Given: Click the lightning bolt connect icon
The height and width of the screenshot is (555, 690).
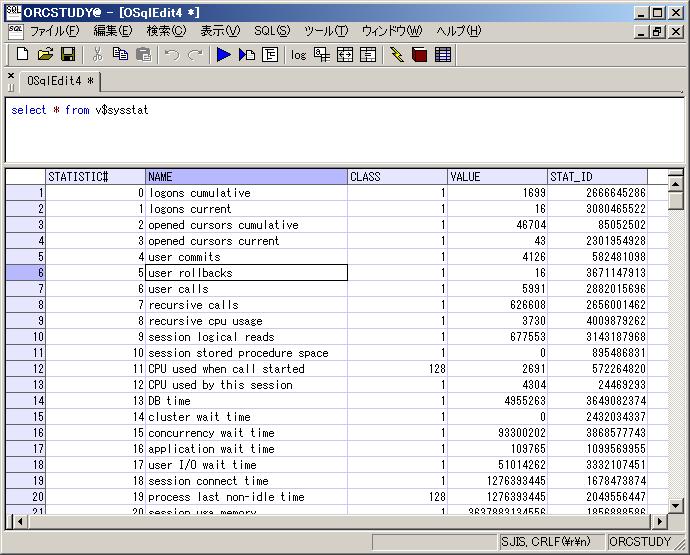Looking at the screenshot, I should tap(397, 54).
